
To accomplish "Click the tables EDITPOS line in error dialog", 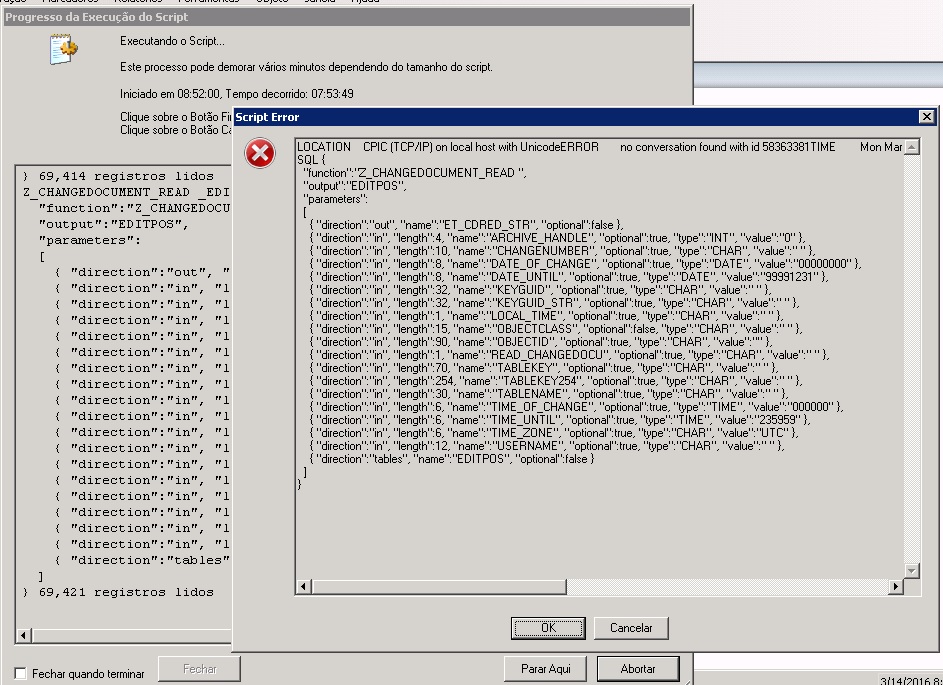I will pos(452,459).
